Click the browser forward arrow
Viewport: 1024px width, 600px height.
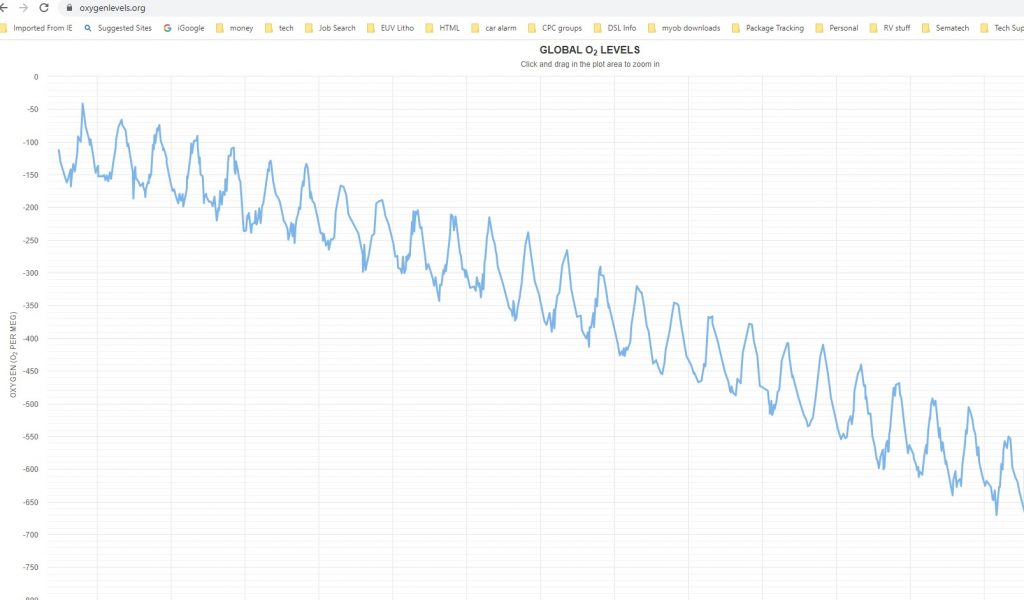pos(23,8)
